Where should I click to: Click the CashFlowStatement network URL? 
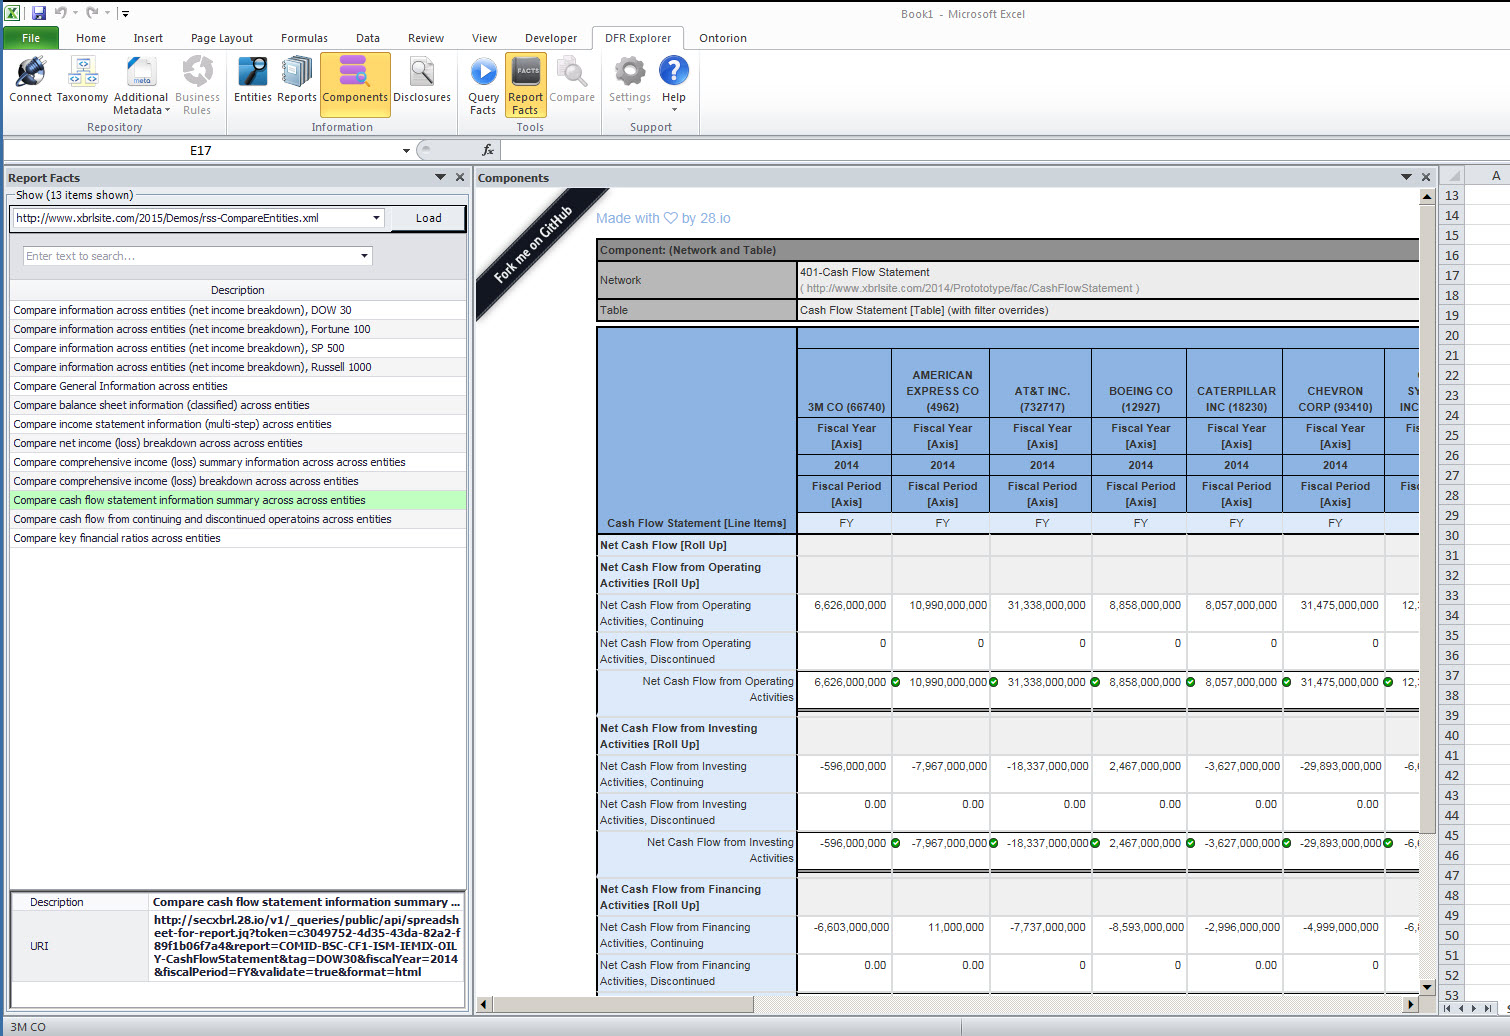coord(970,288)
